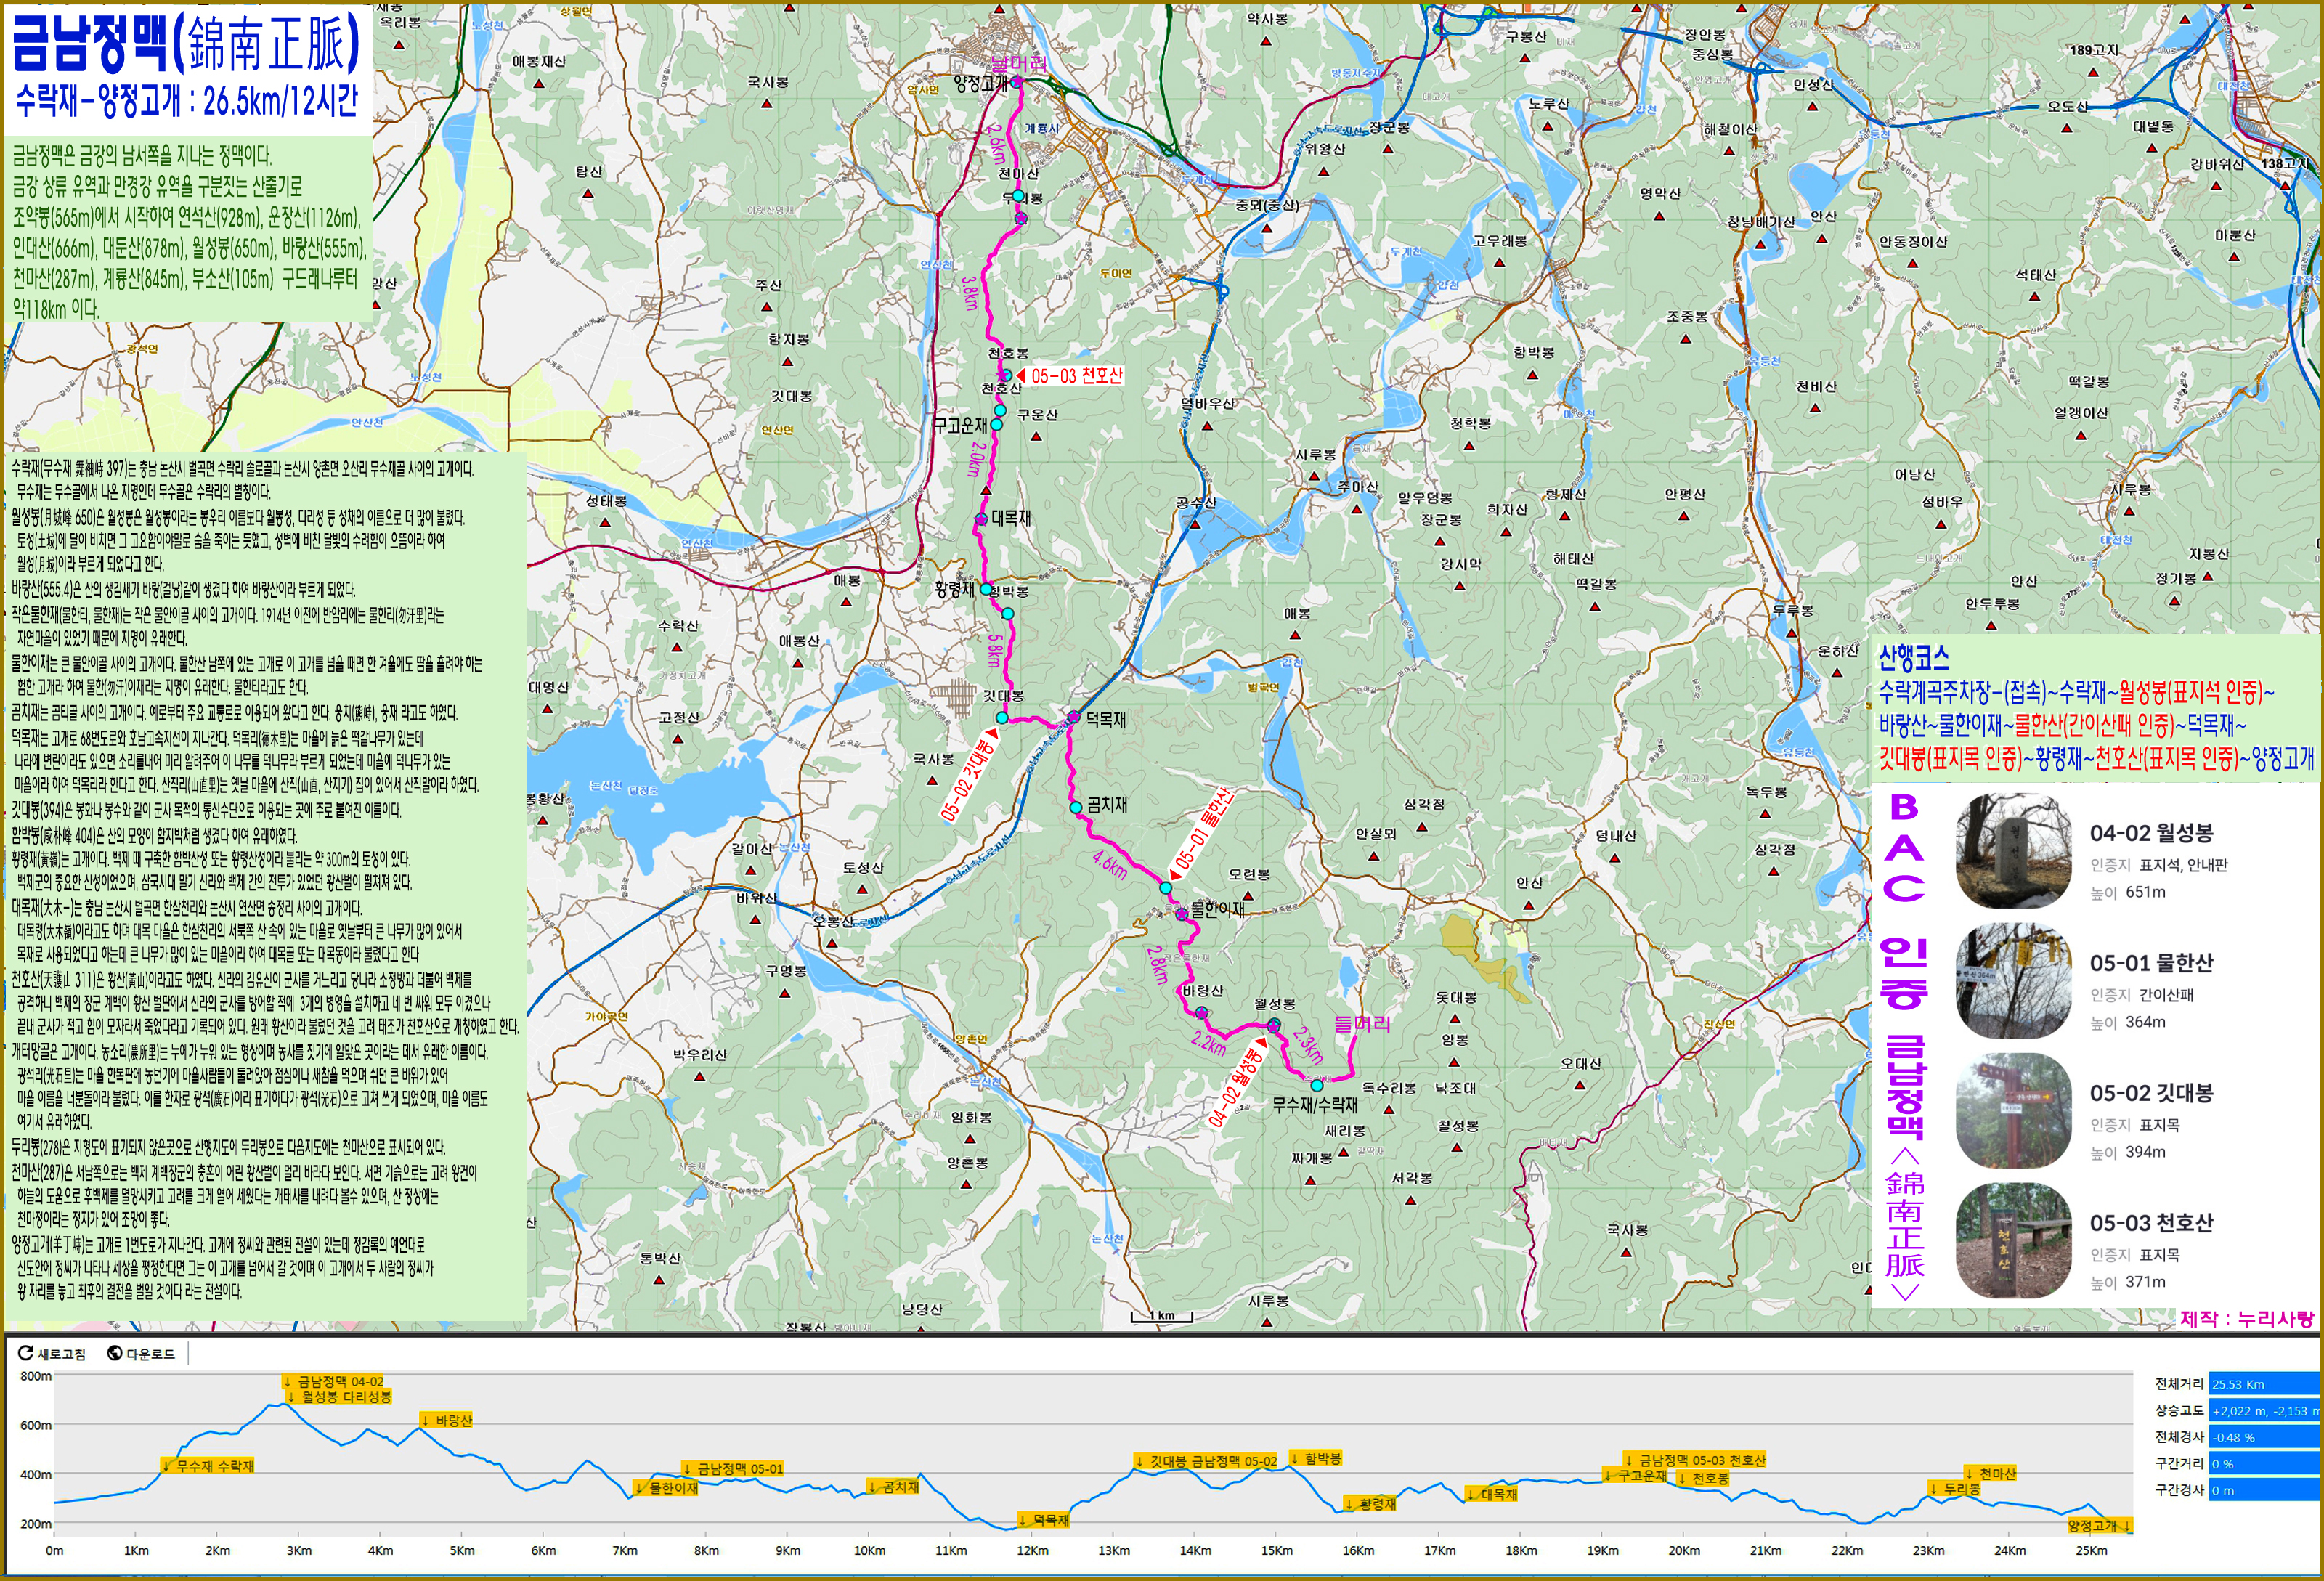The height and width of the screenshot is (1581, 2324).
Task: Select the 천마산 marker on elevation chart
Action: [1992, 1474]
